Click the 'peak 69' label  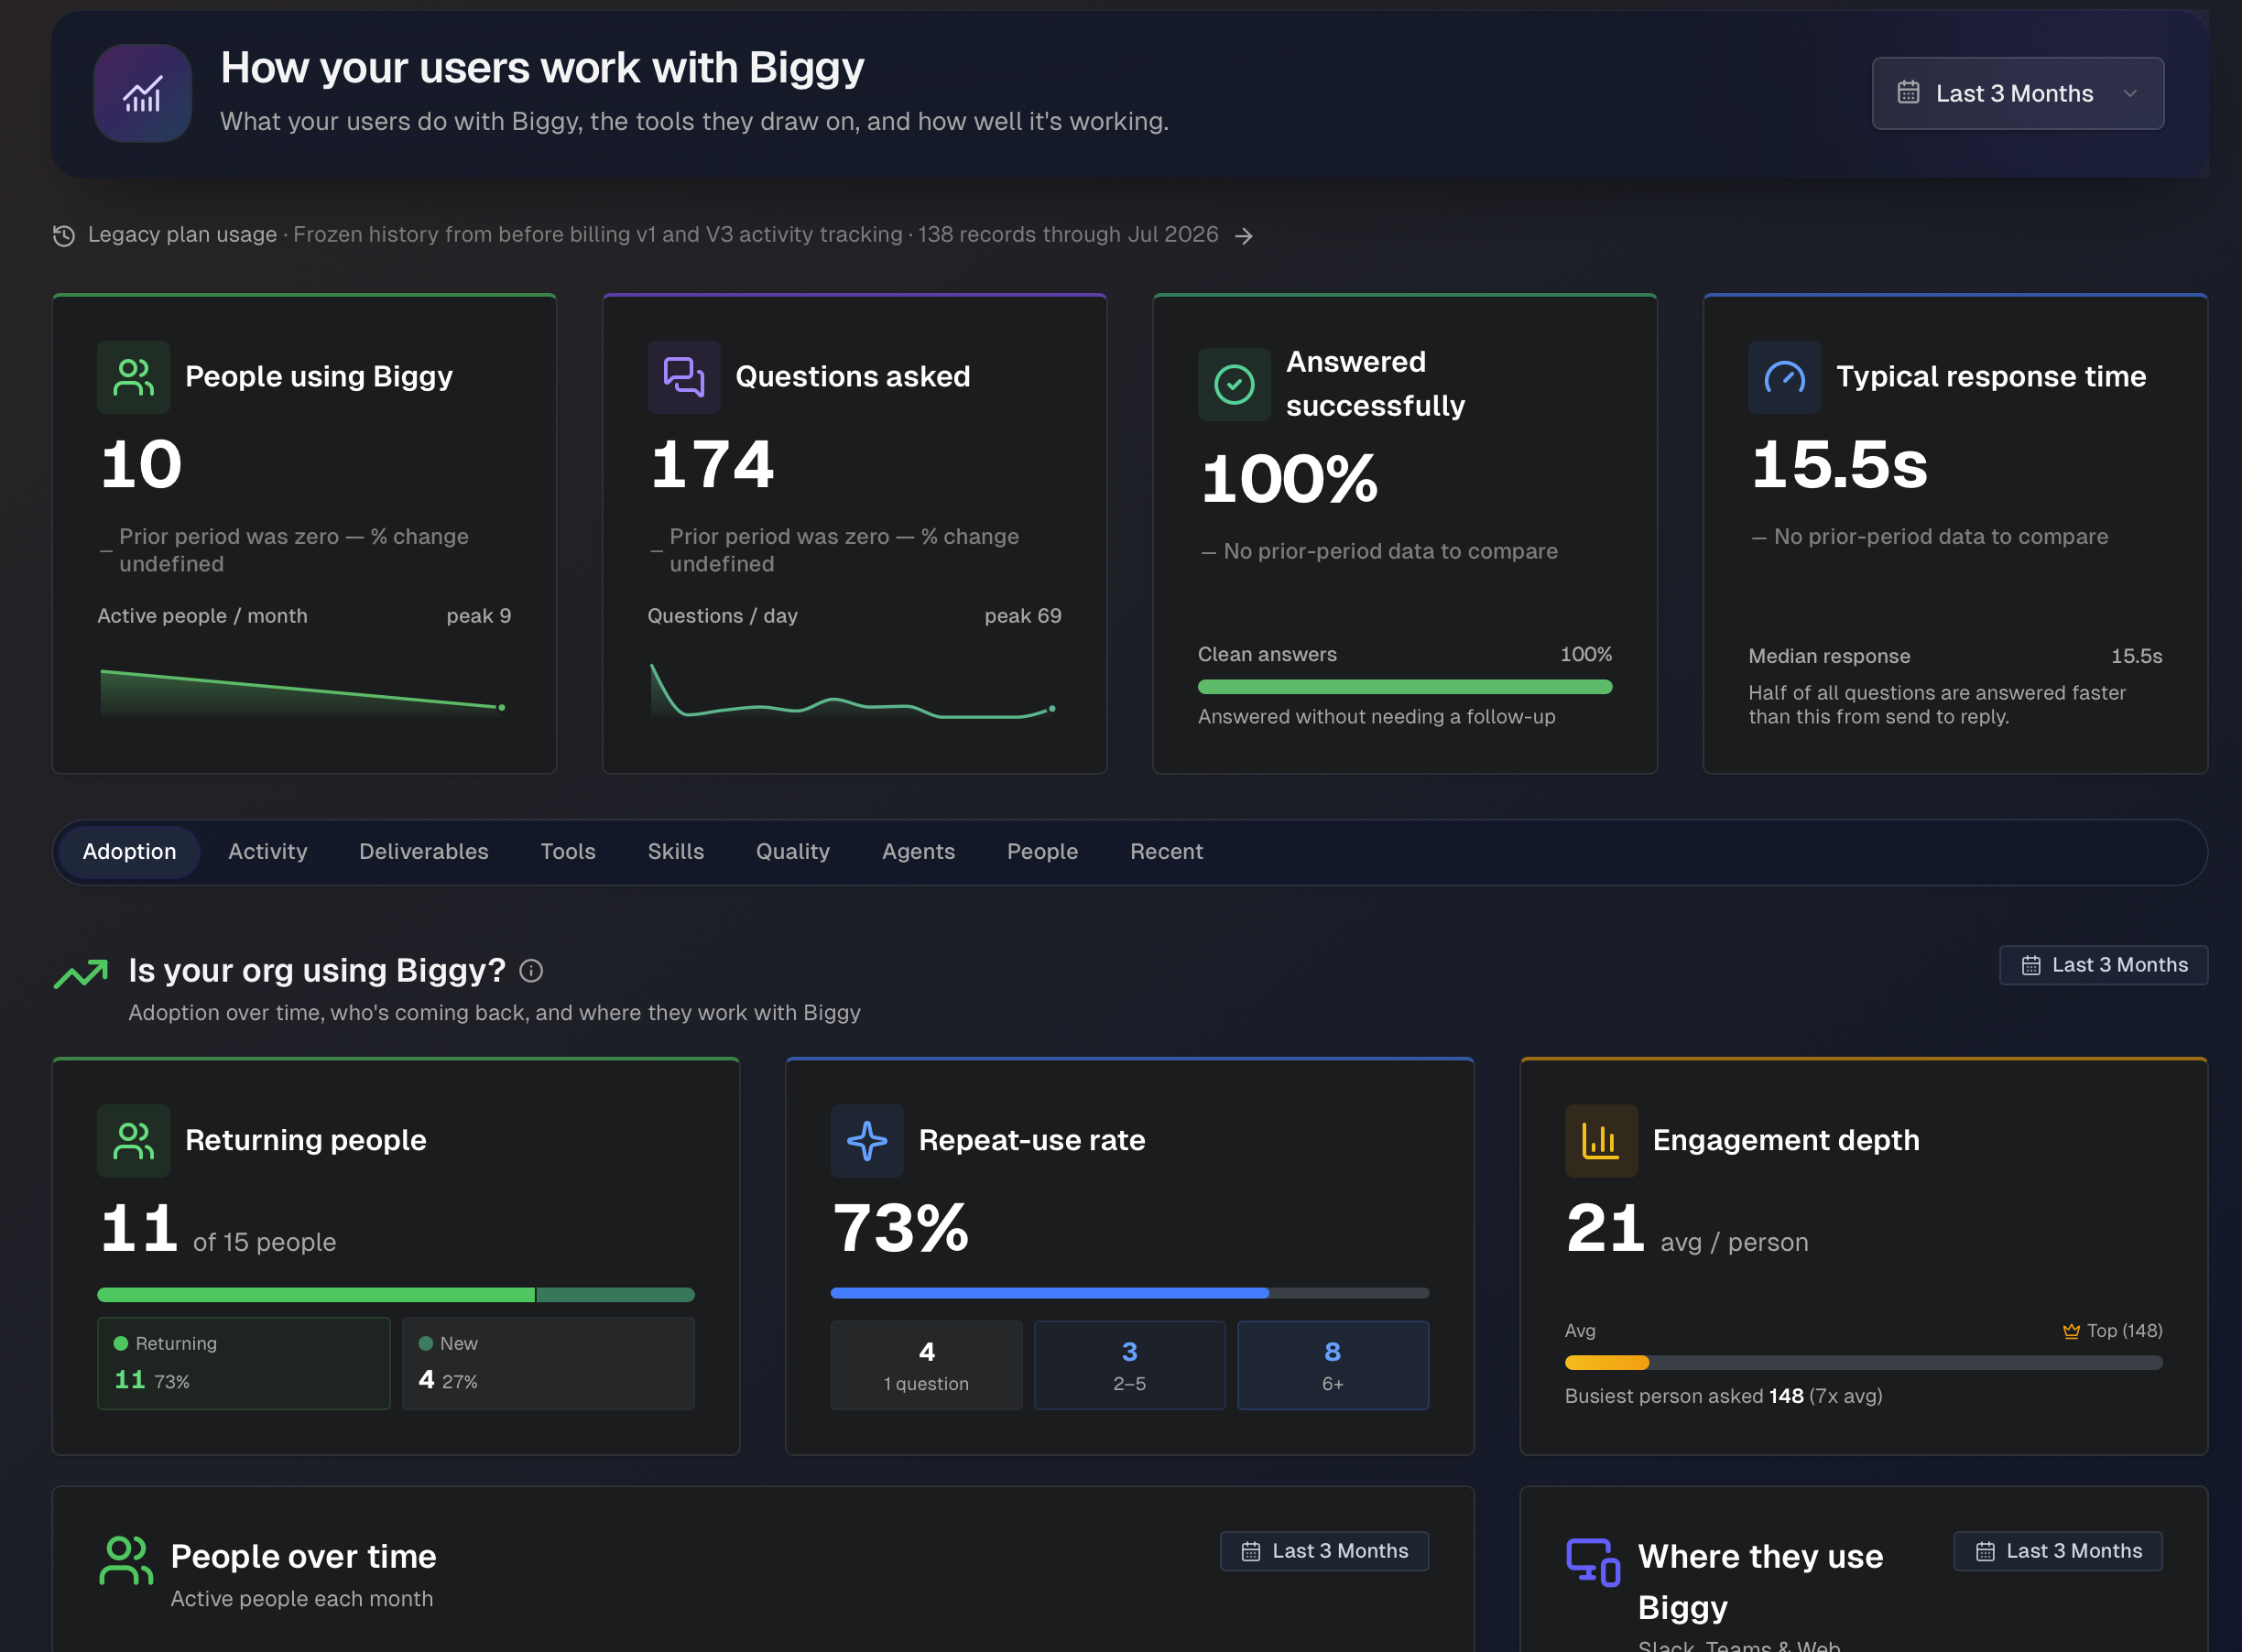click(1022, 616)
